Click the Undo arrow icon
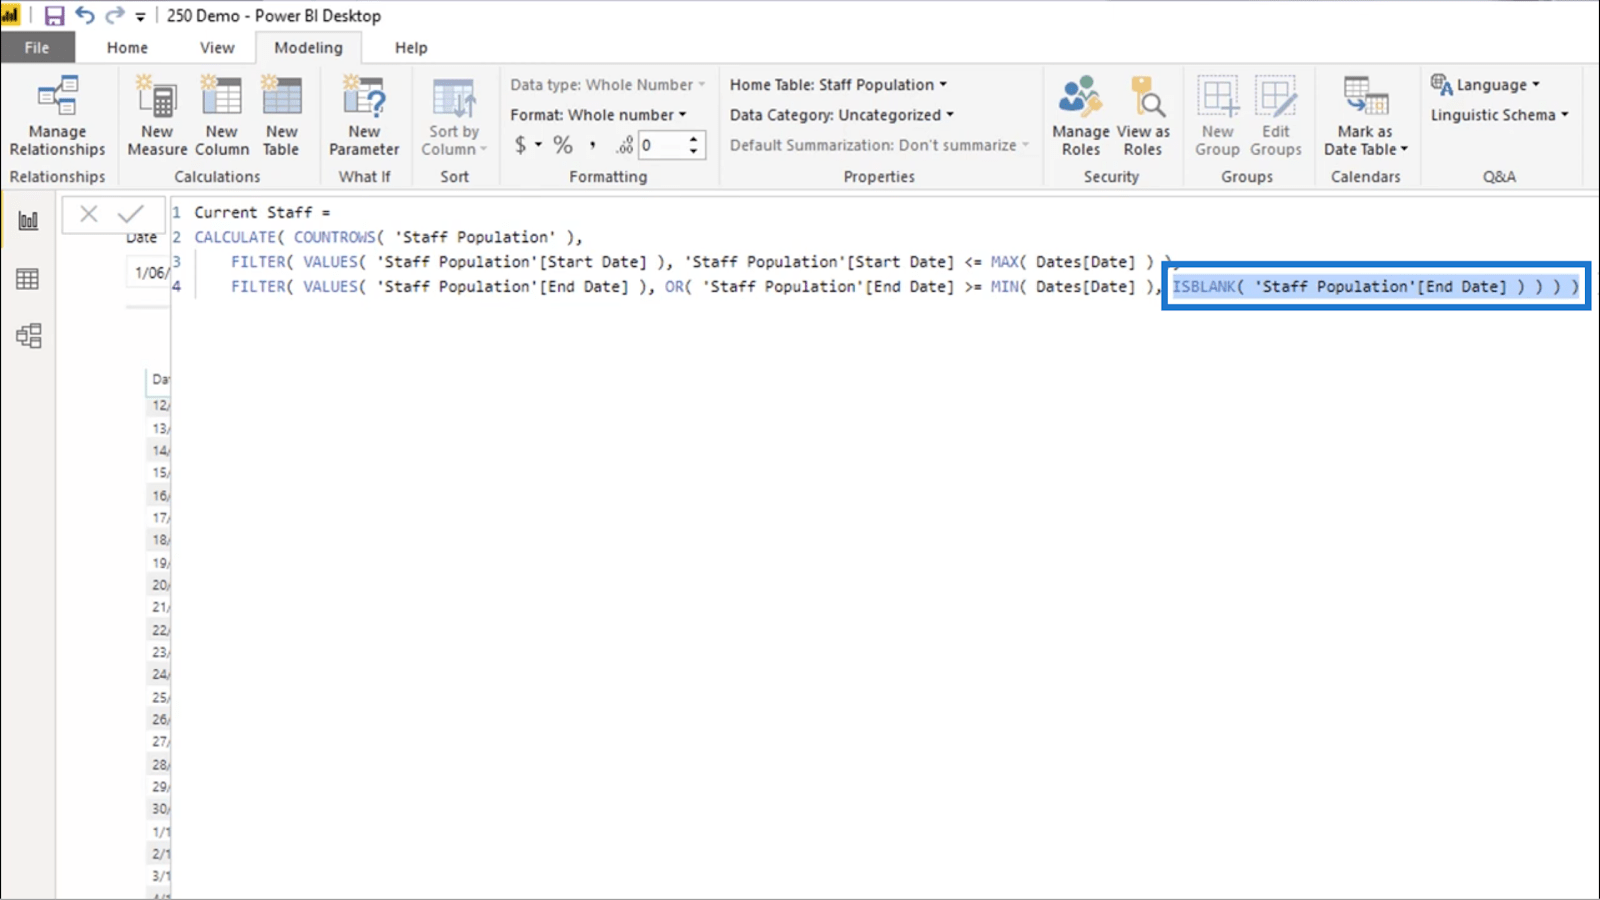Viewport: 1600px width, 900px height. [85, 15]
